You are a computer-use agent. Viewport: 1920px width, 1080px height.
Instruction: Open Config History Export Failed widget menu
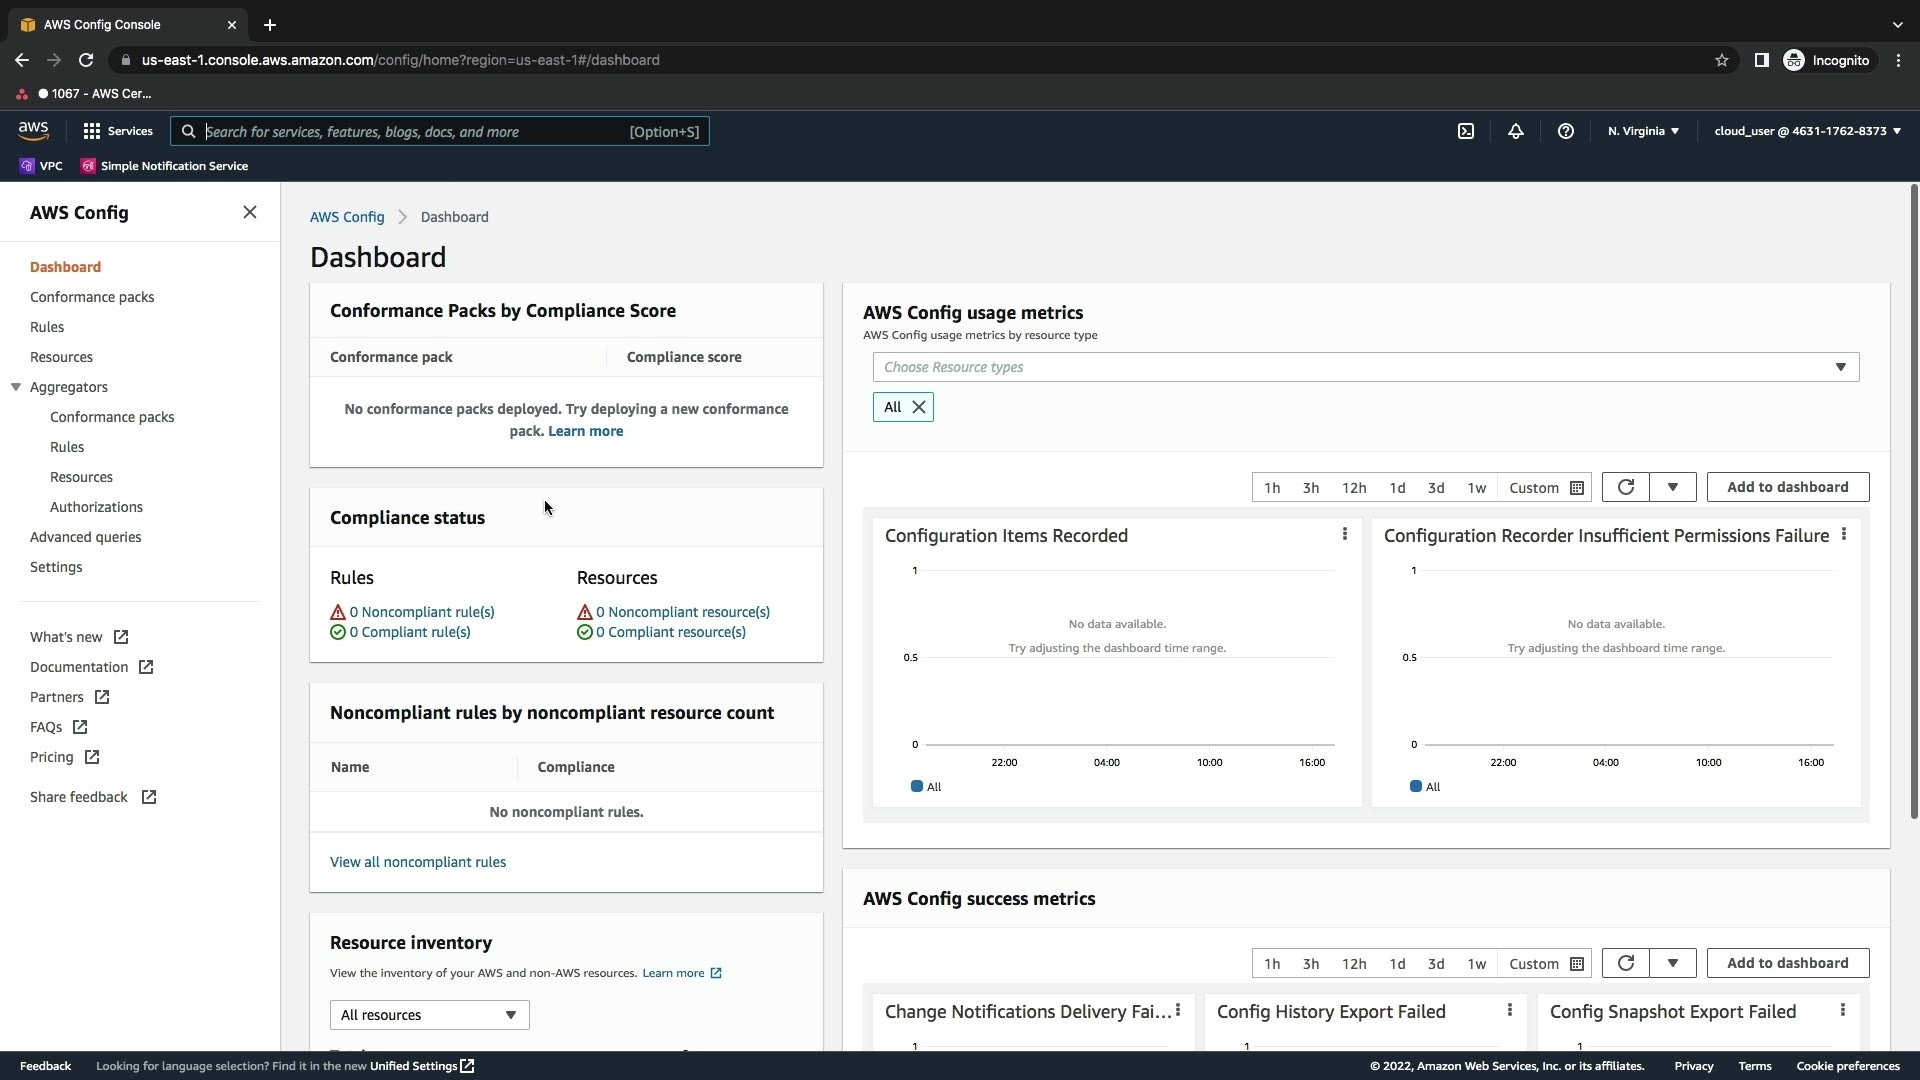pyautogui.click(x=1510, y=1011)
